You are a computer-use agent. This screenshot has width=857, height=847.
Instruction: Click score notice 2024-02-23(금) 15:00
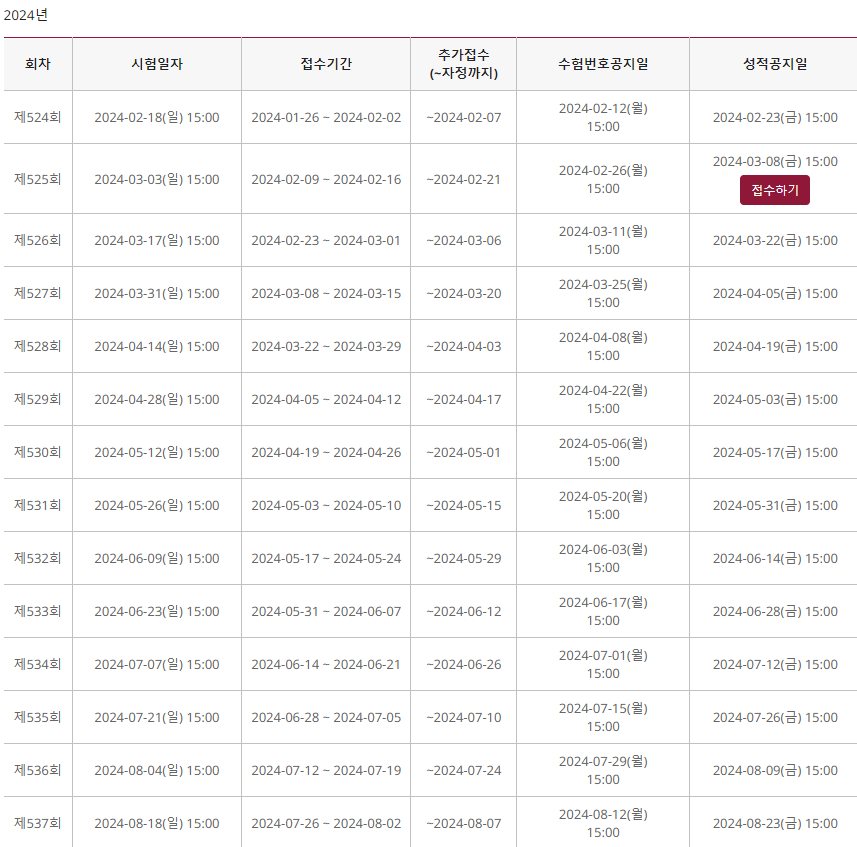coord(775,117)
